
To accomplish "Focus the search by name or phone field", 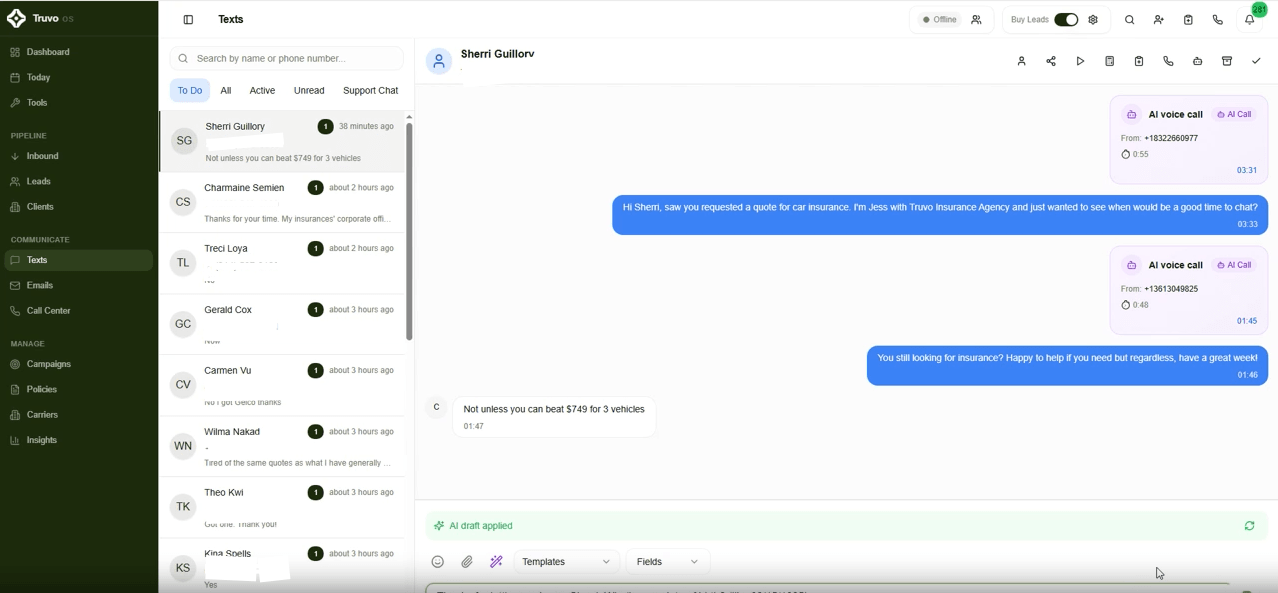I will 287,58.
